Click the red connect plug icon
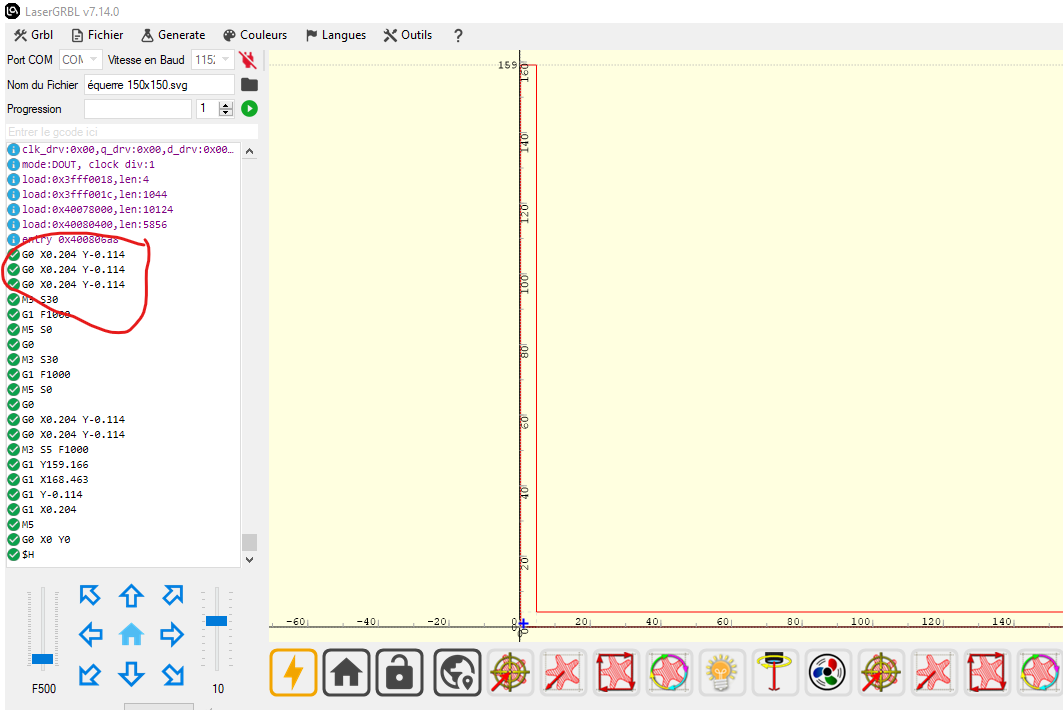 [x=248, y=60]
